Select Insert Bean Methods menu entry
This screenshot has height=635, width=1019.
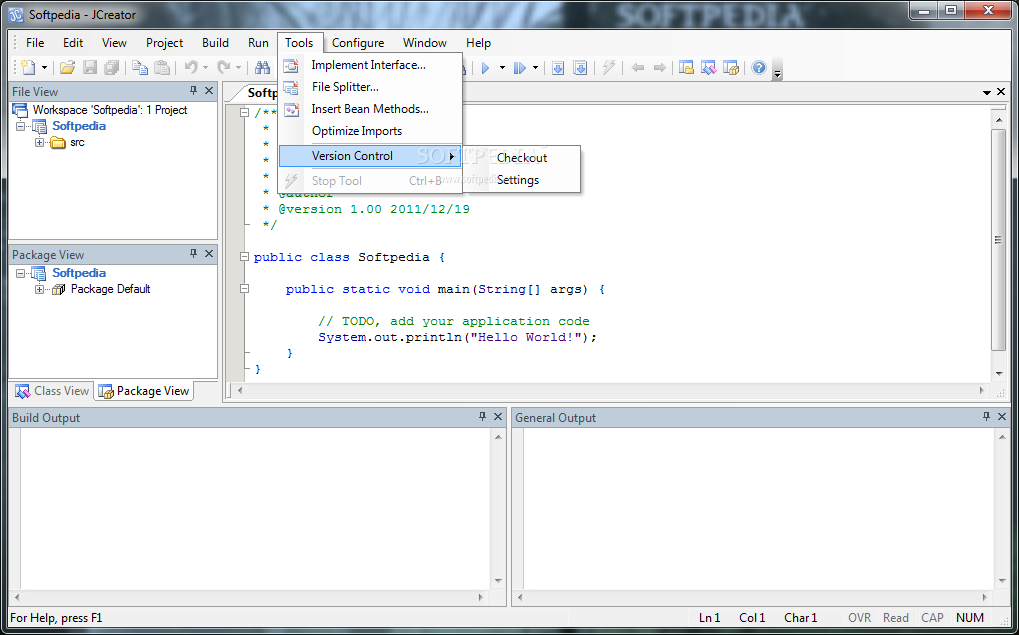[x=370, y=109]
